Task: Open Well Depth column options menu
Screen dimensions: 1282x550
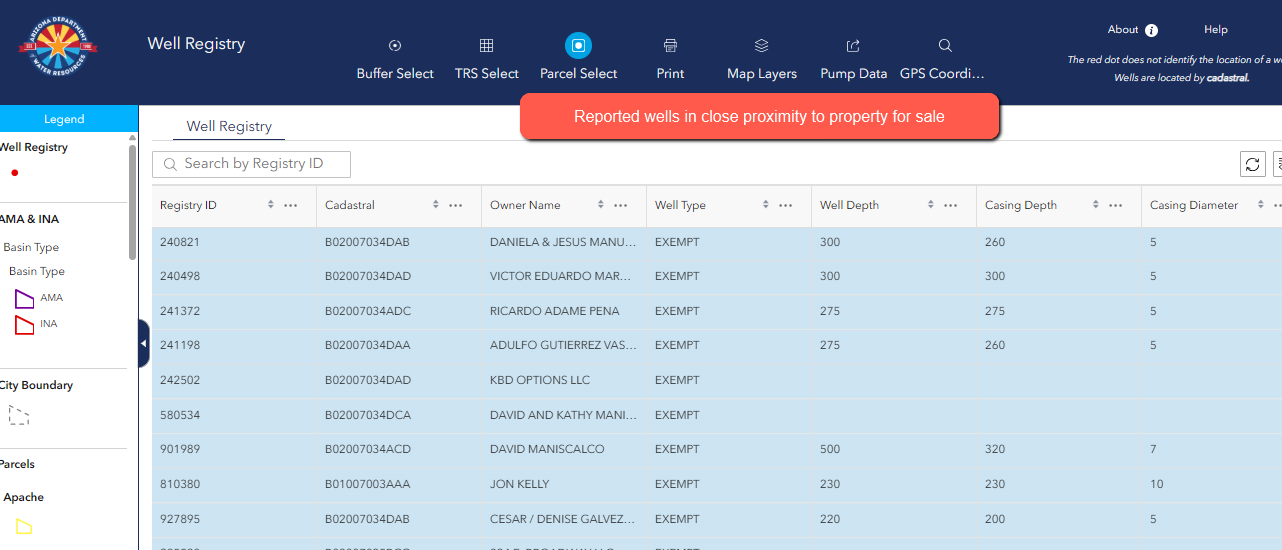Action: (x=951, y=205)
